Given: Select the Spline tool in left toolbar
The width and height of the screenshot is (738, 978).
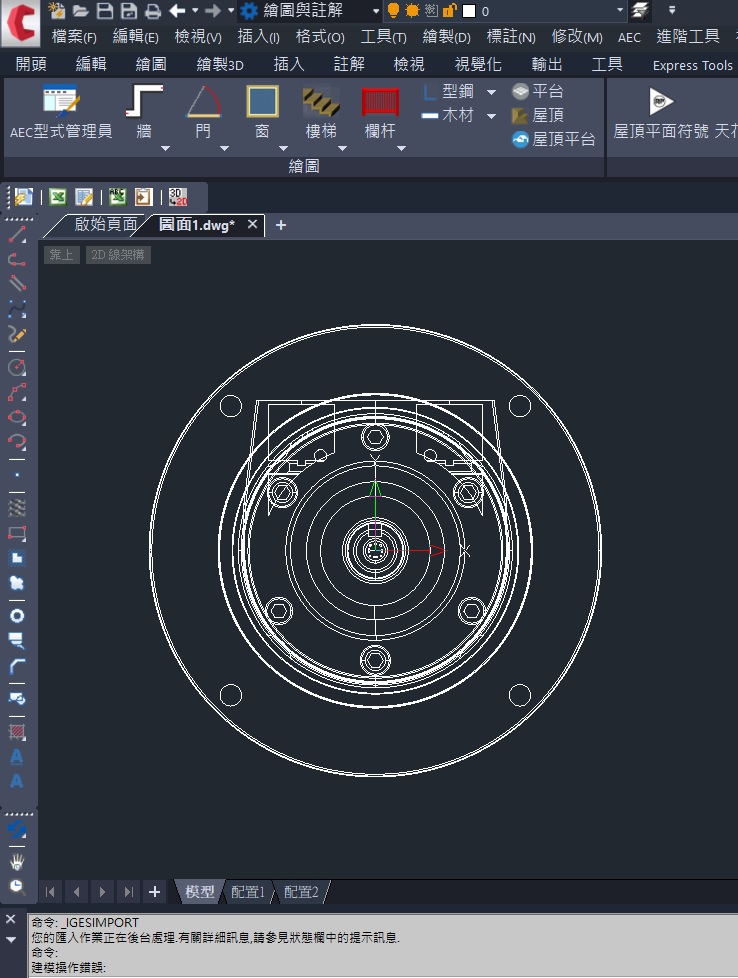Looking at the screenshot, I should 17,309.
